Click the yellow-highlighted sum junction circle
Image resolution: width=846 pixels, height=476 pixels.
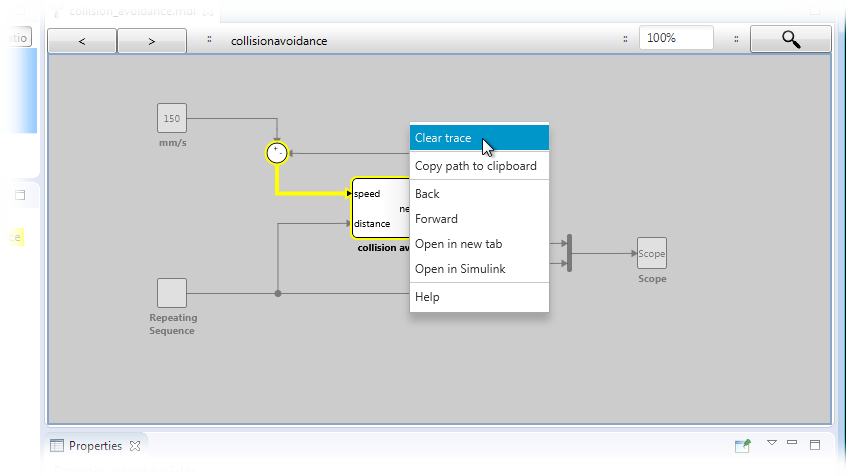coord(277,153)
